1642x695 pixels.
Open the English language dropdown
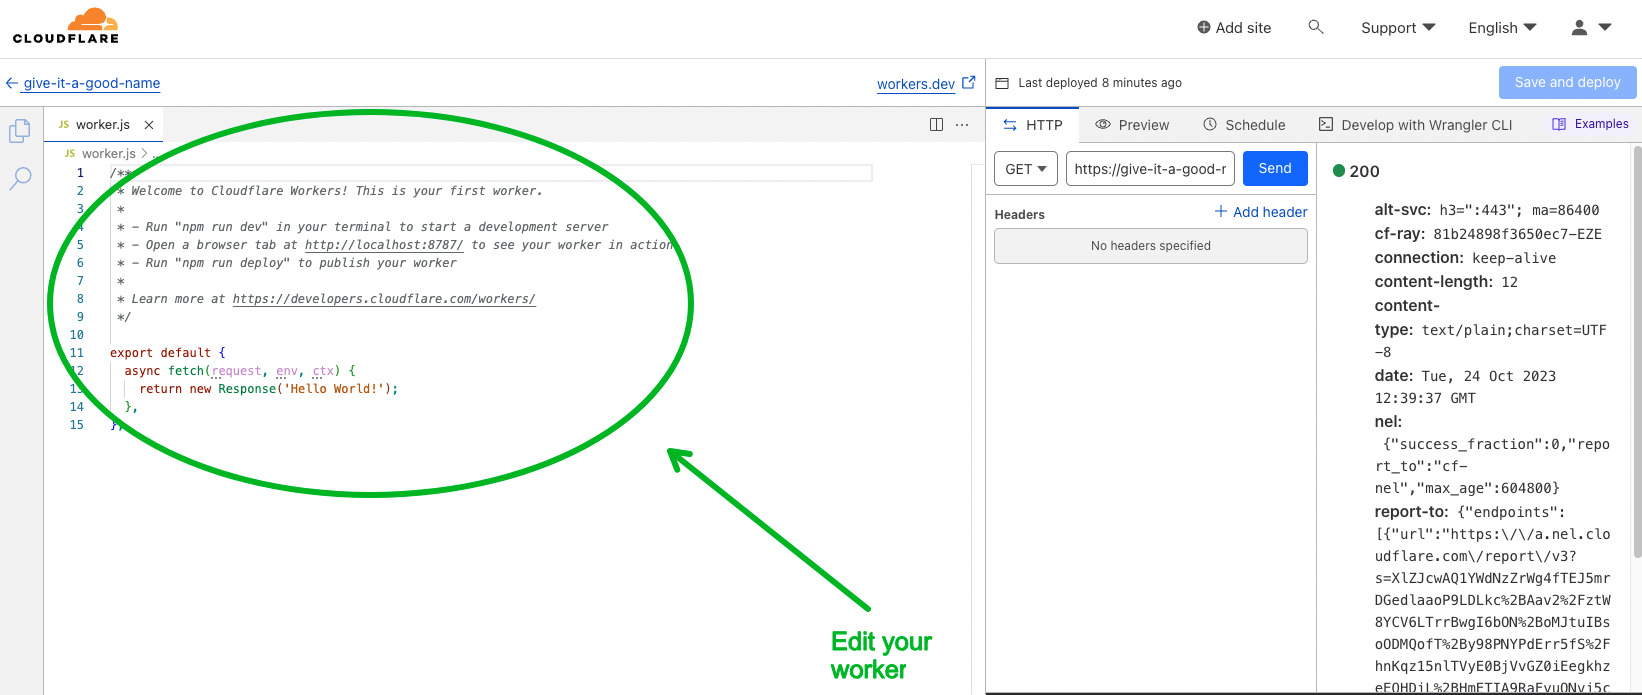[1502, 28]
